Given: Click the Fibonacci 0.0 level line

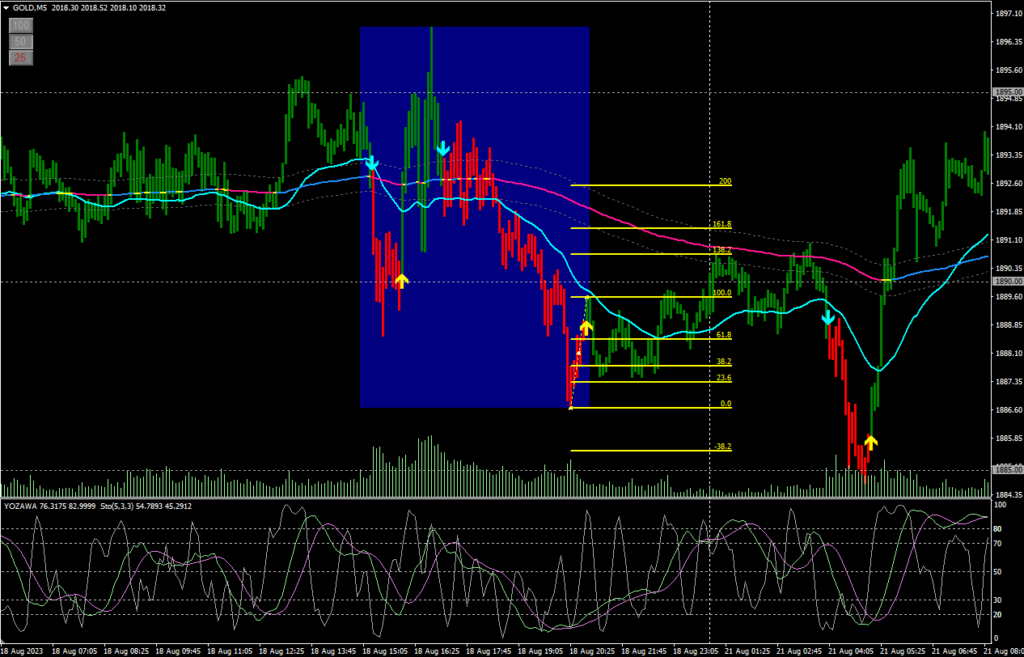Looking at the screenshot, I should (650, 408).
